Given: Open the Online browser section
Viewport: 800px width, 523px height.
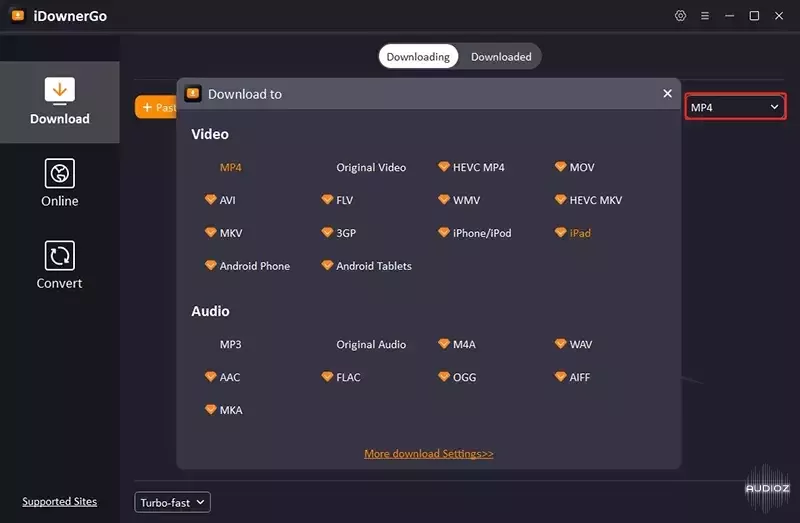Looking at the screenshot, I should 60,183.
